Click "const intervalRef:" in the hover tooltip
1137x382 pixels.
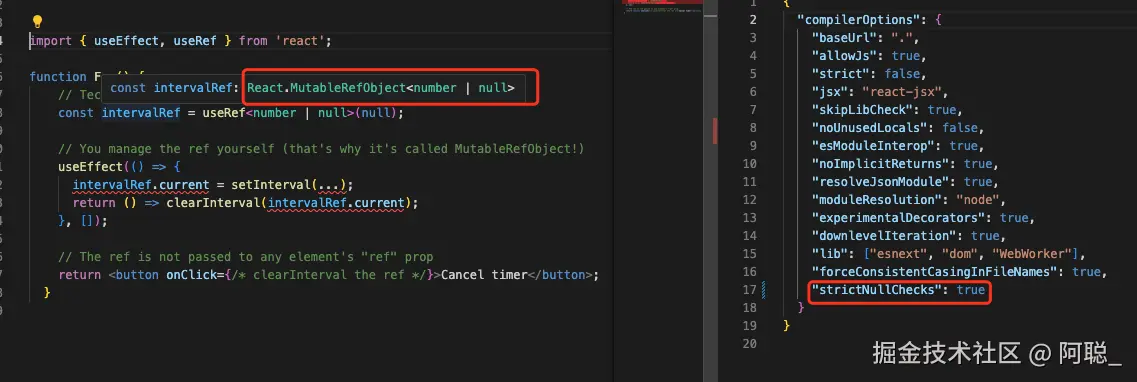pos(174,88)
